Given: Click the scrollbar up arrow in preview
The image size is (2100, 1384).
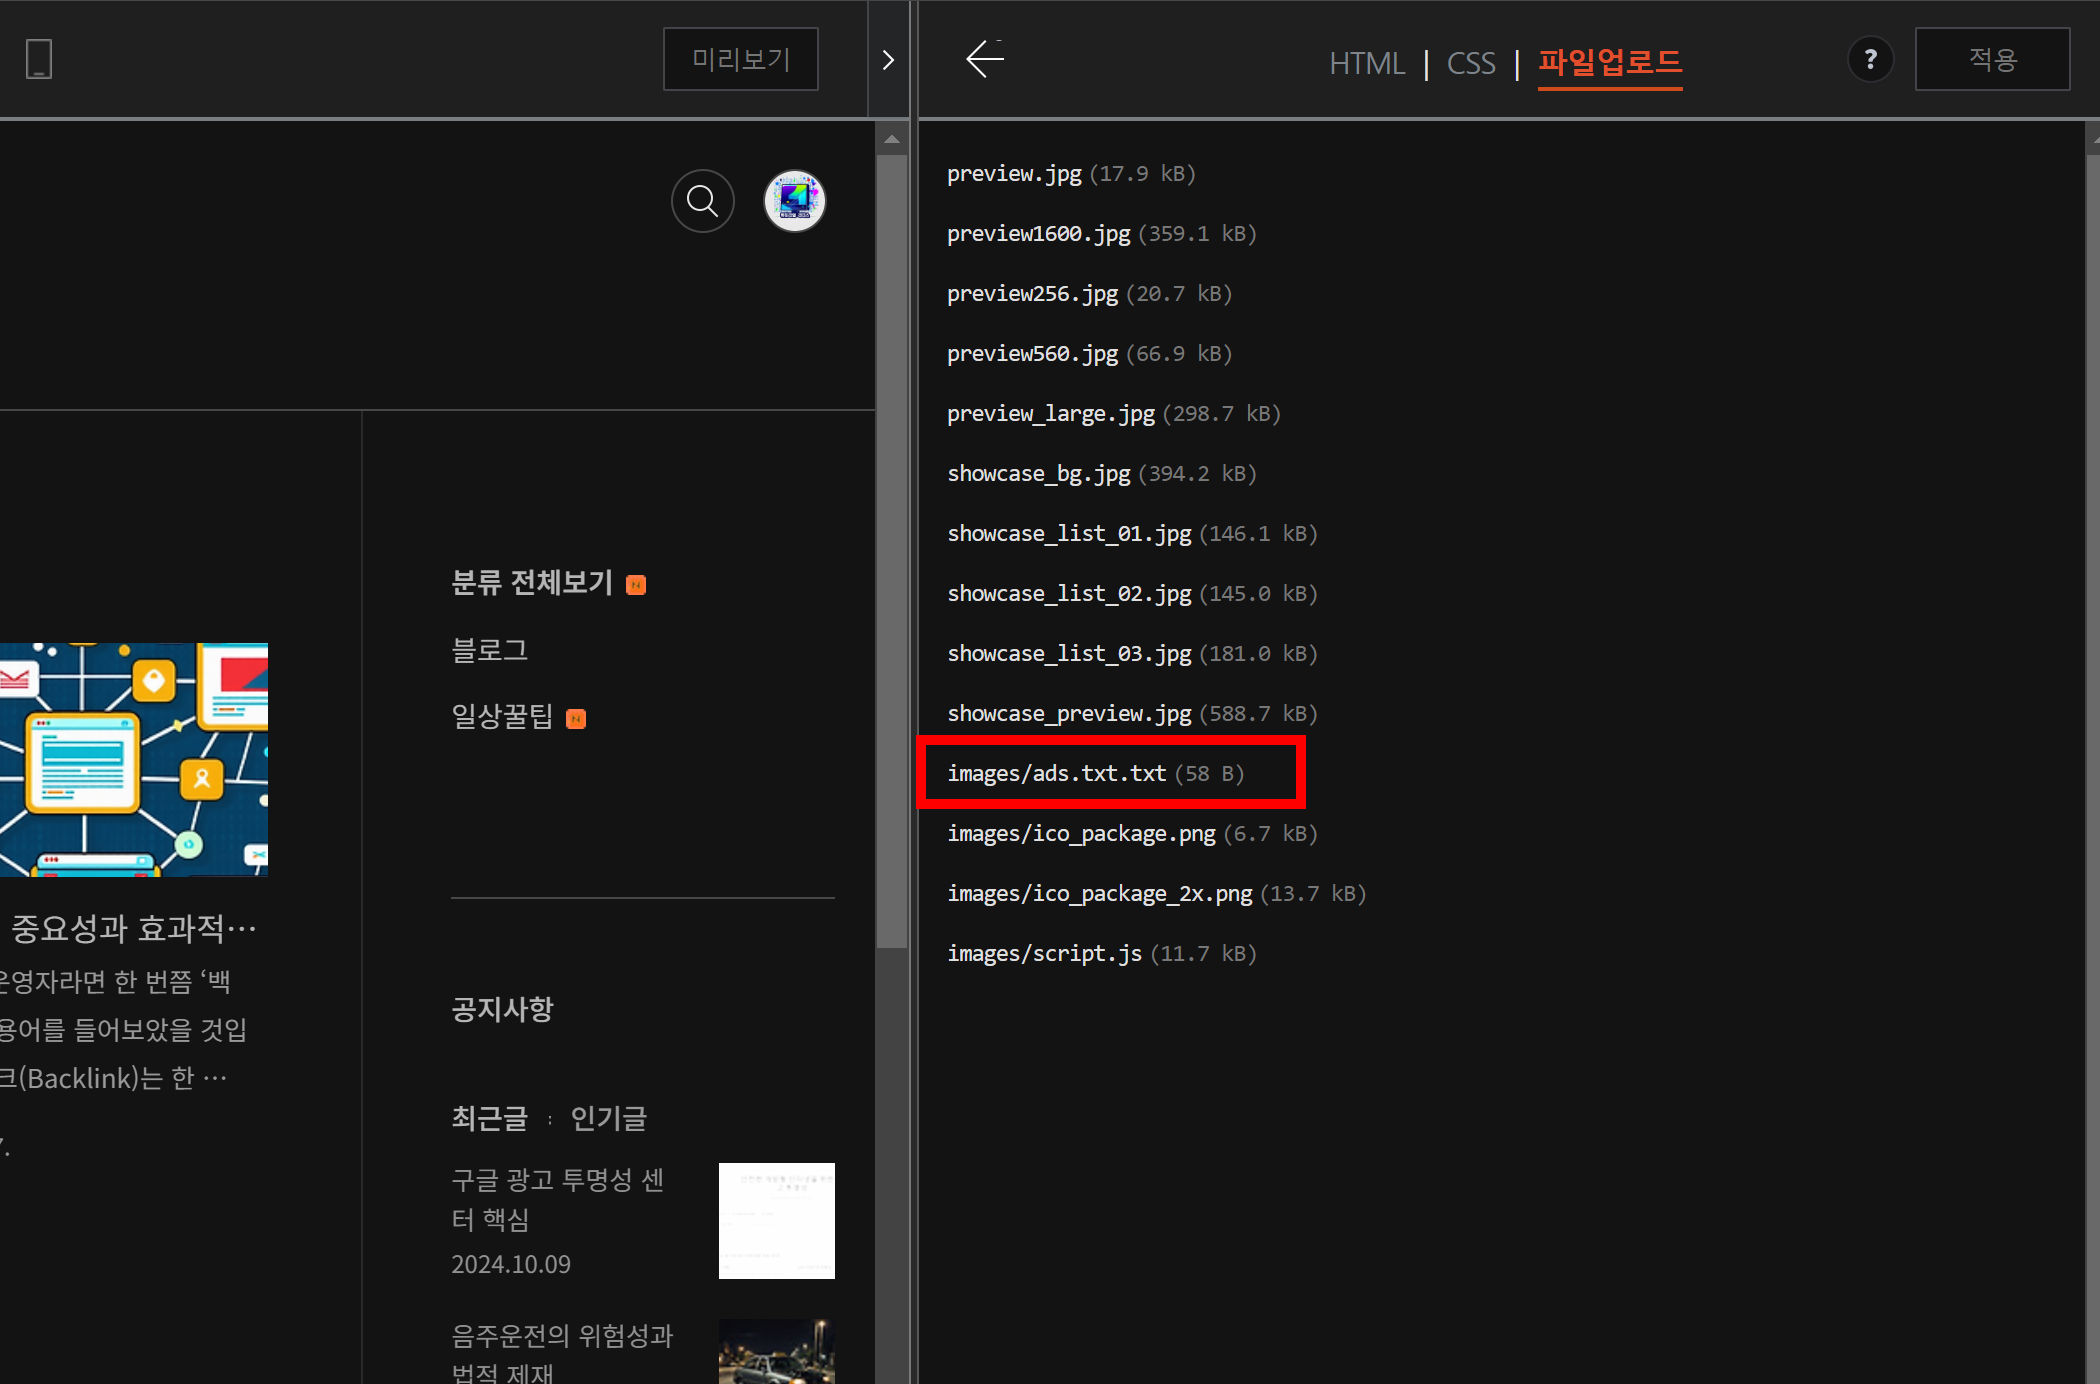Looking at the screenshot, I should 892,140.
